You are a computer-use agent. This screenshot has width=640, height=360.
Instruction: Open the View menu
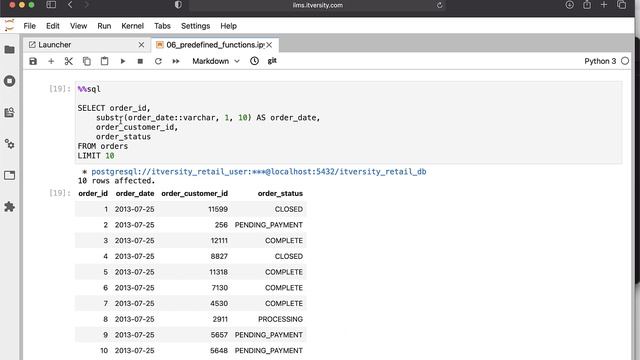pos(78,26)
